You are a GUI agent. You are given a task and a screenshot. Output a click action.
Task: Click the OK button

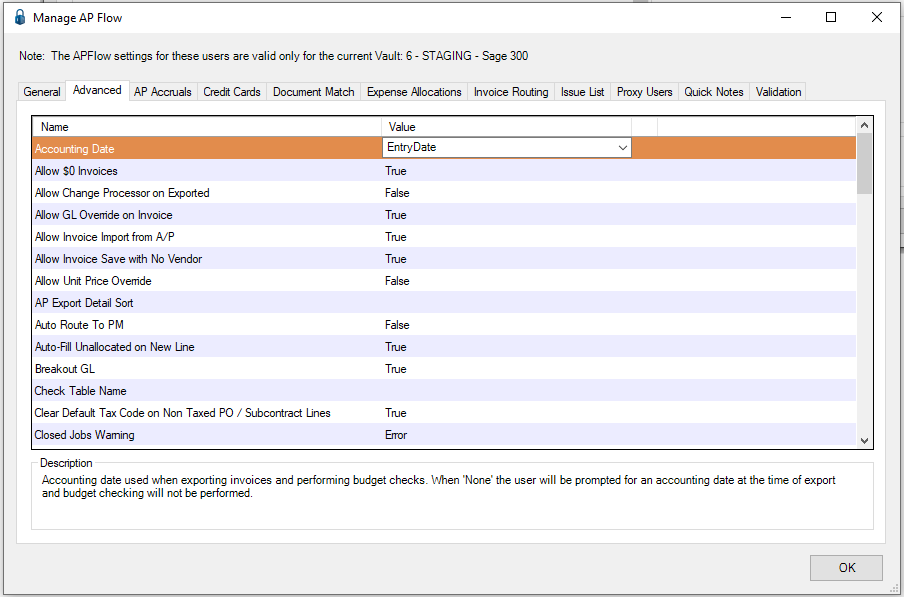point(846,568)
